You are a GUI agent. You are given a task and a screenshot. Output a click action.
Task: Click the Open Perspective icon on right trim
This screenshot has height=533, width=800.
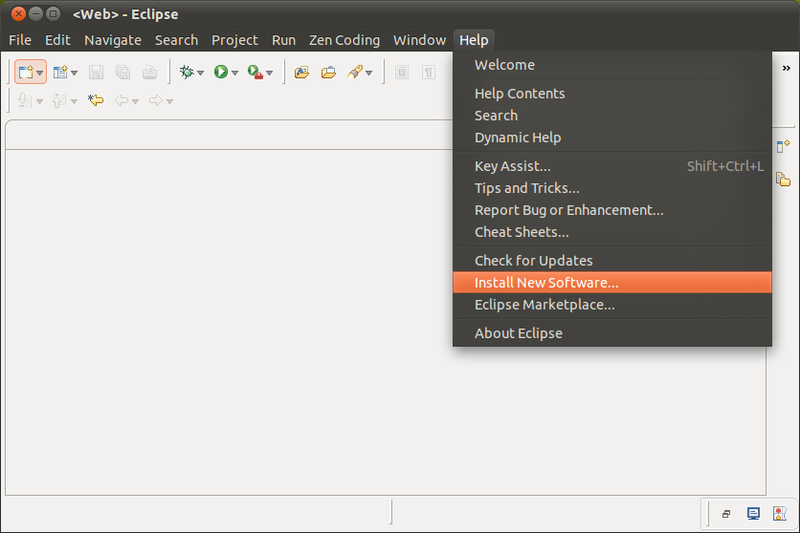tap(783, 146)
